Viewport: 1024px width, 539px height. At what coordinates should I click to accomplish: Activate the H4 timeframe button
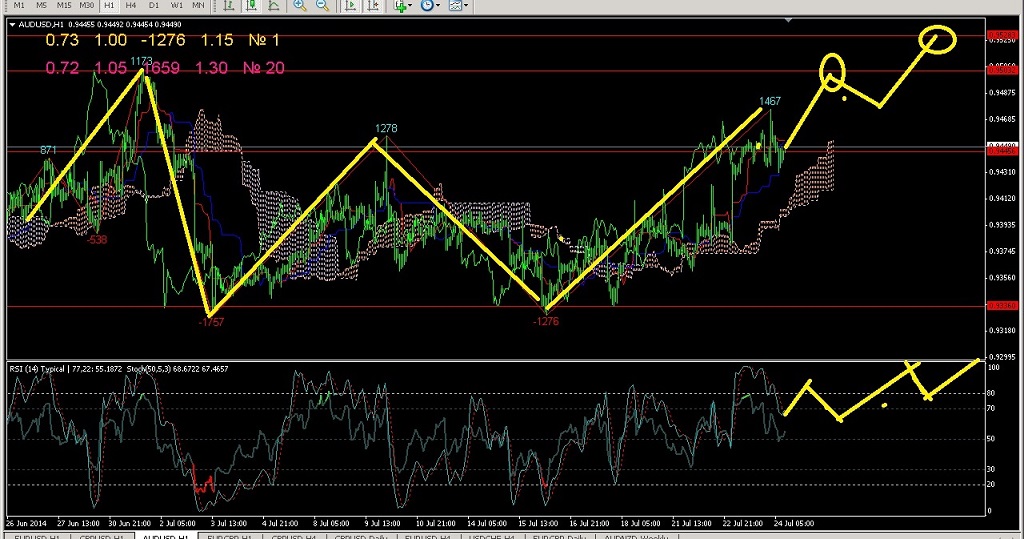(x=131, y=5)
